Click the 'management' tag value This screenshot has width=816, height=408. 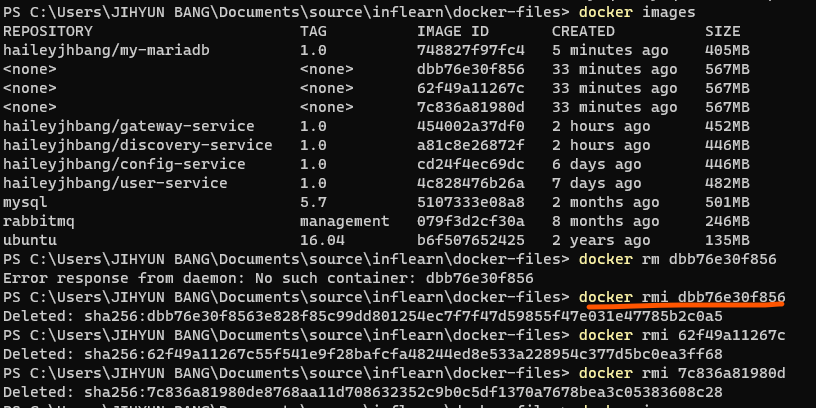(345, 221)
